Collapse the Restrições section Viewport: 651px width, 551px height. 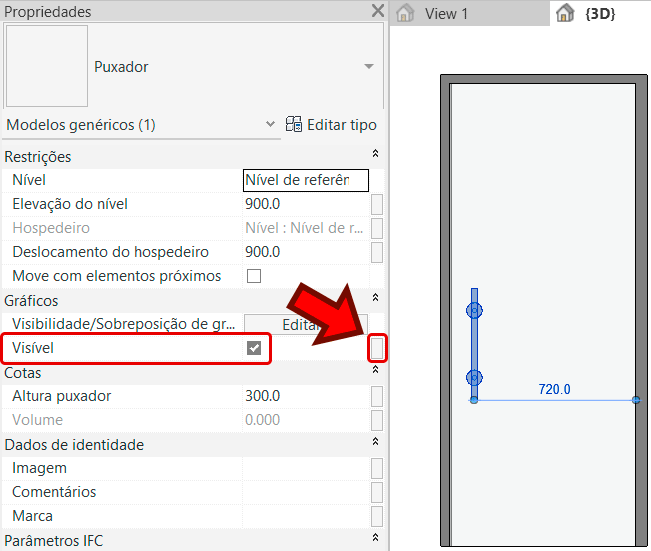click(x=375, y=156)
